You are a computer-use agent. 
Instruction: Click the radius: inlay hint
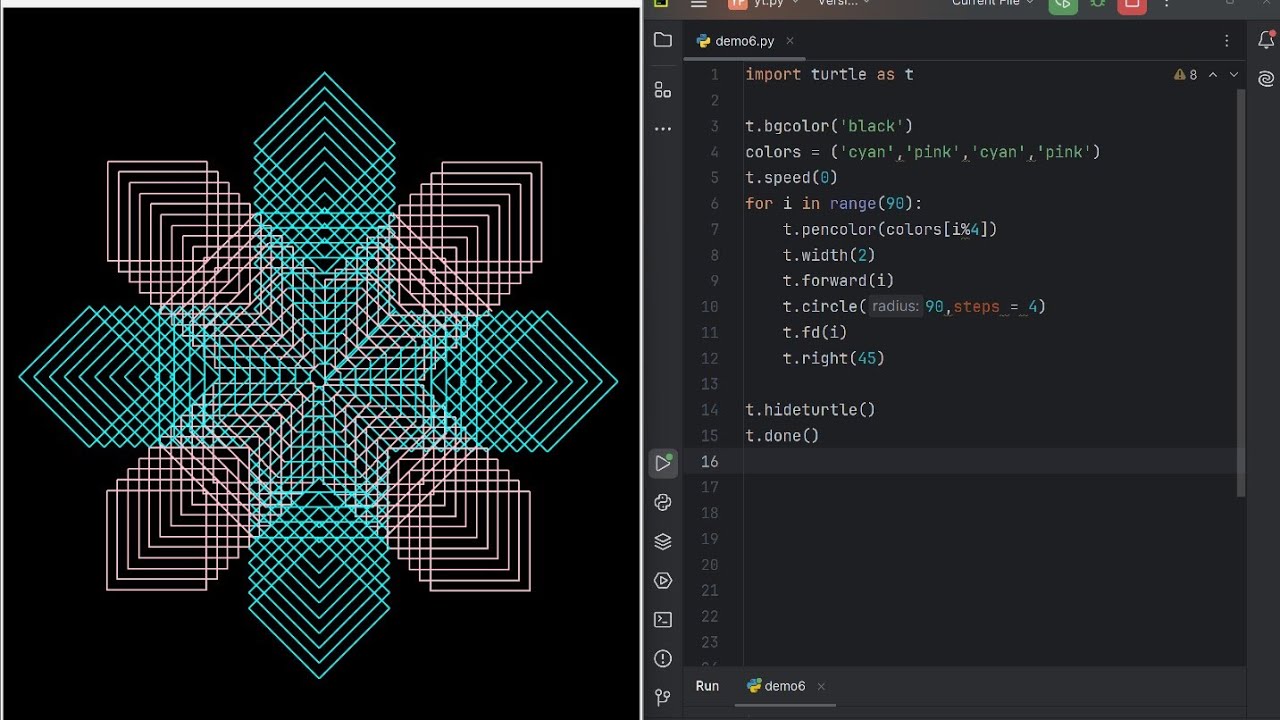pyautogui.click(x=894, y=306)
